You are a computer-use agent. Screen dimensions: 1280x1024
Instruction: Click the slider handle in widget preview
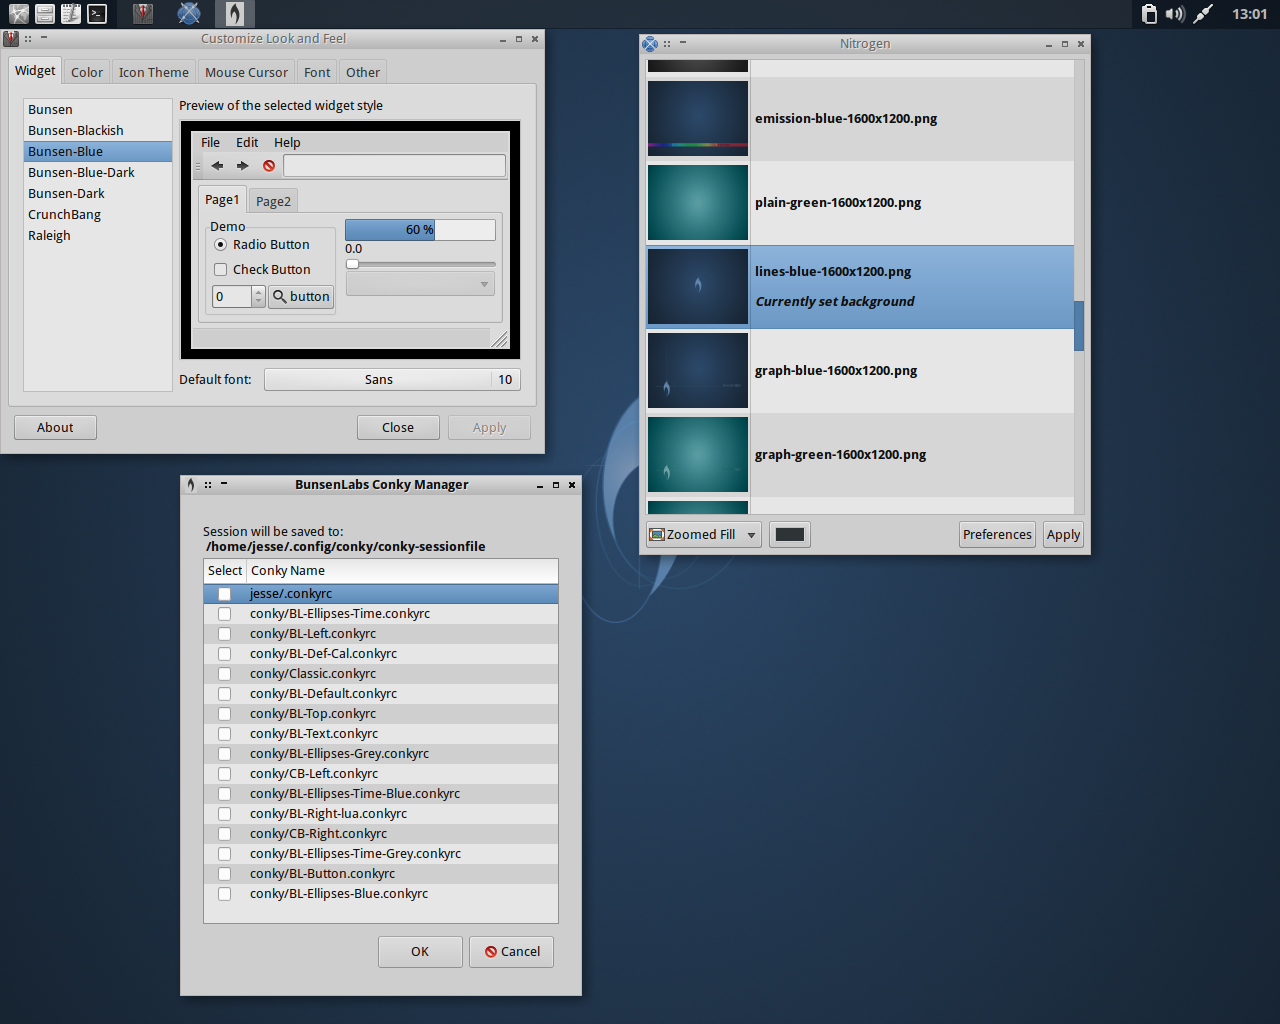(x=352, y=264)
